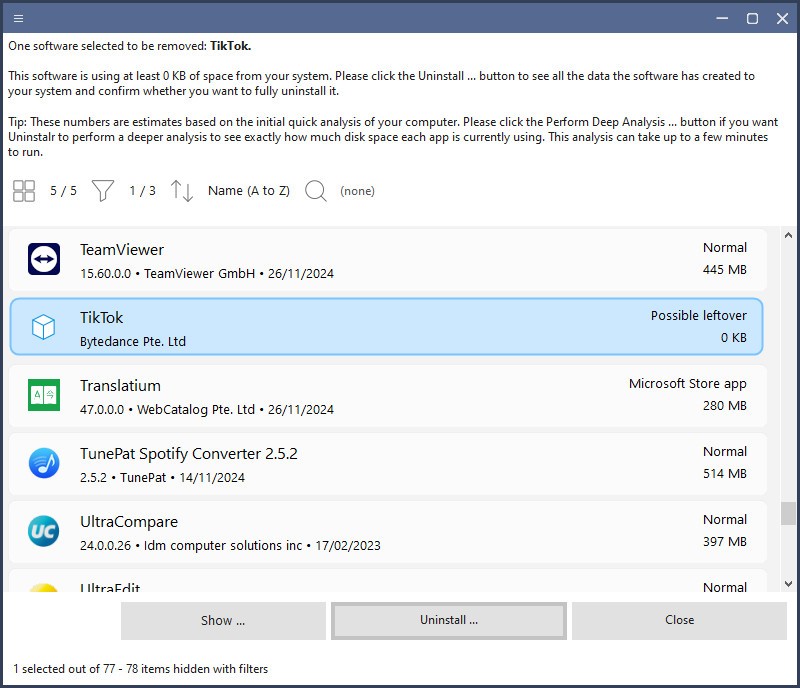Minimize the window
This screenshot has height=688, width=800.
pos(722,19)
